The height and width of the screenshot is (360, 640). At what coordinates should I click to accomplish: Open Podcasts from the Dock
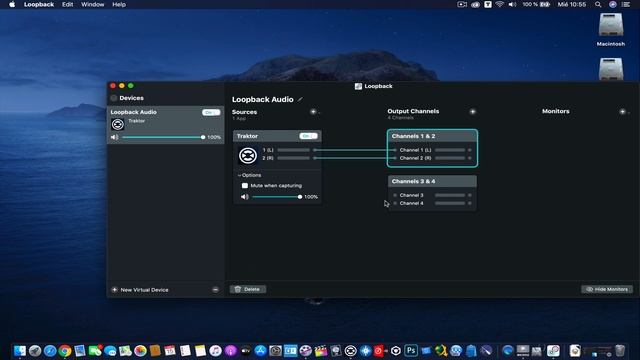tap(230, 351)
